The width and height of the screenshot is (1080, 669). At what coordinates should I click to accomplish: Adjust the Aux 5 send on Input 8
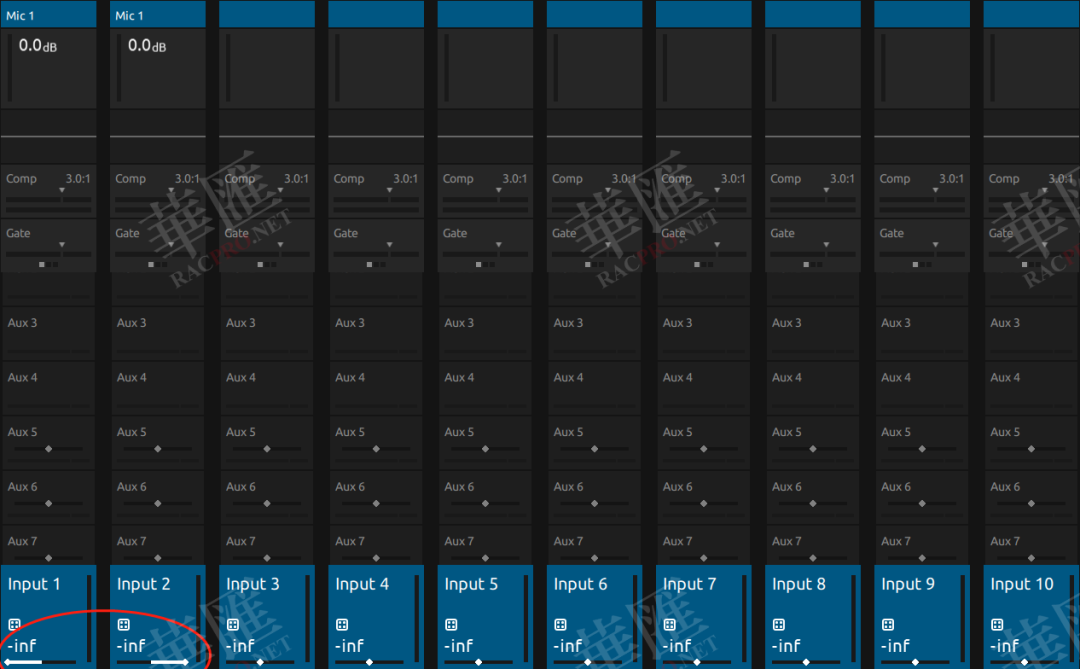click(x=813, y=449)
